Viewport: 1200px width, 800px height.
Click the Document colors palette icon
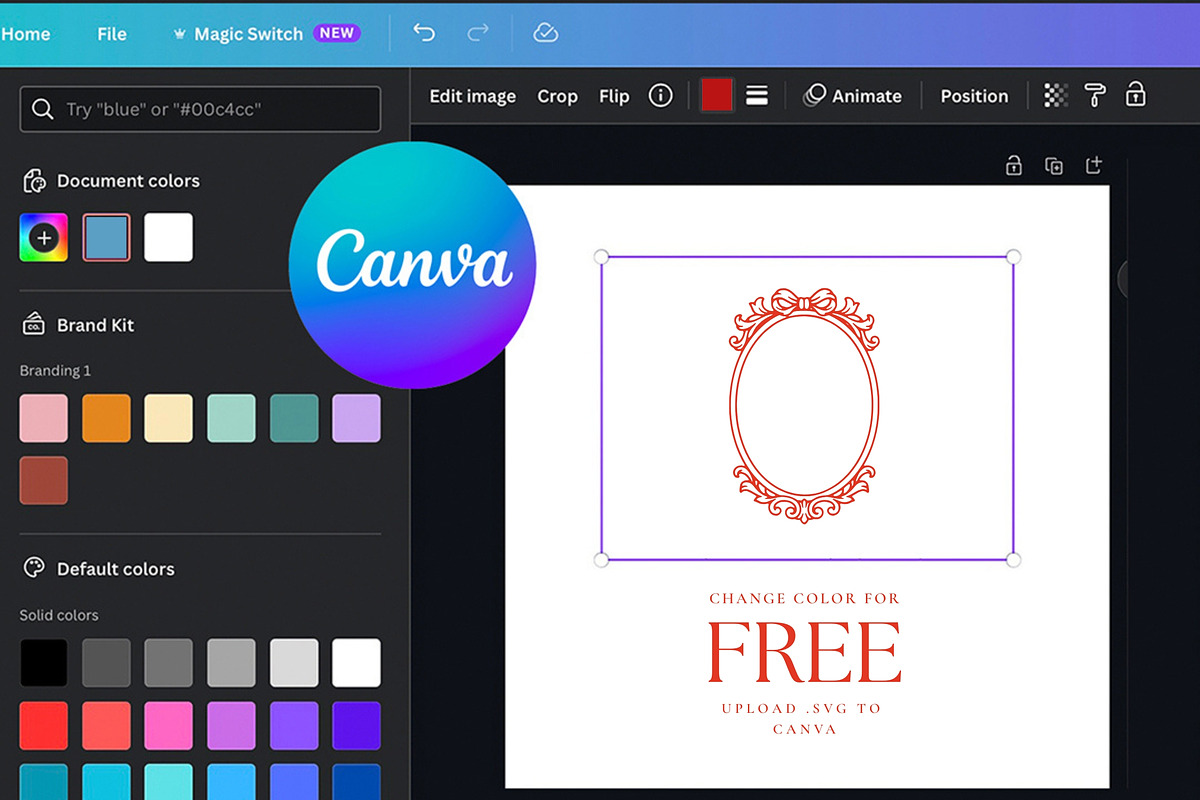click(34, 181)
